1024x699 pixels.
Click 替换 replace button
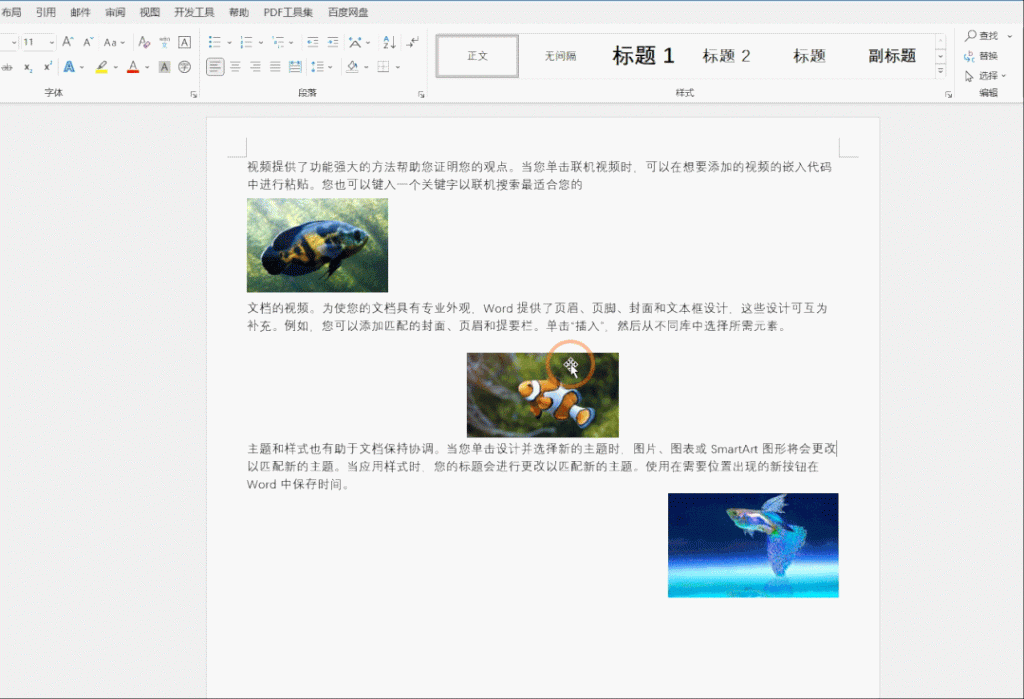pyautogui.click(x=982, y=56)
